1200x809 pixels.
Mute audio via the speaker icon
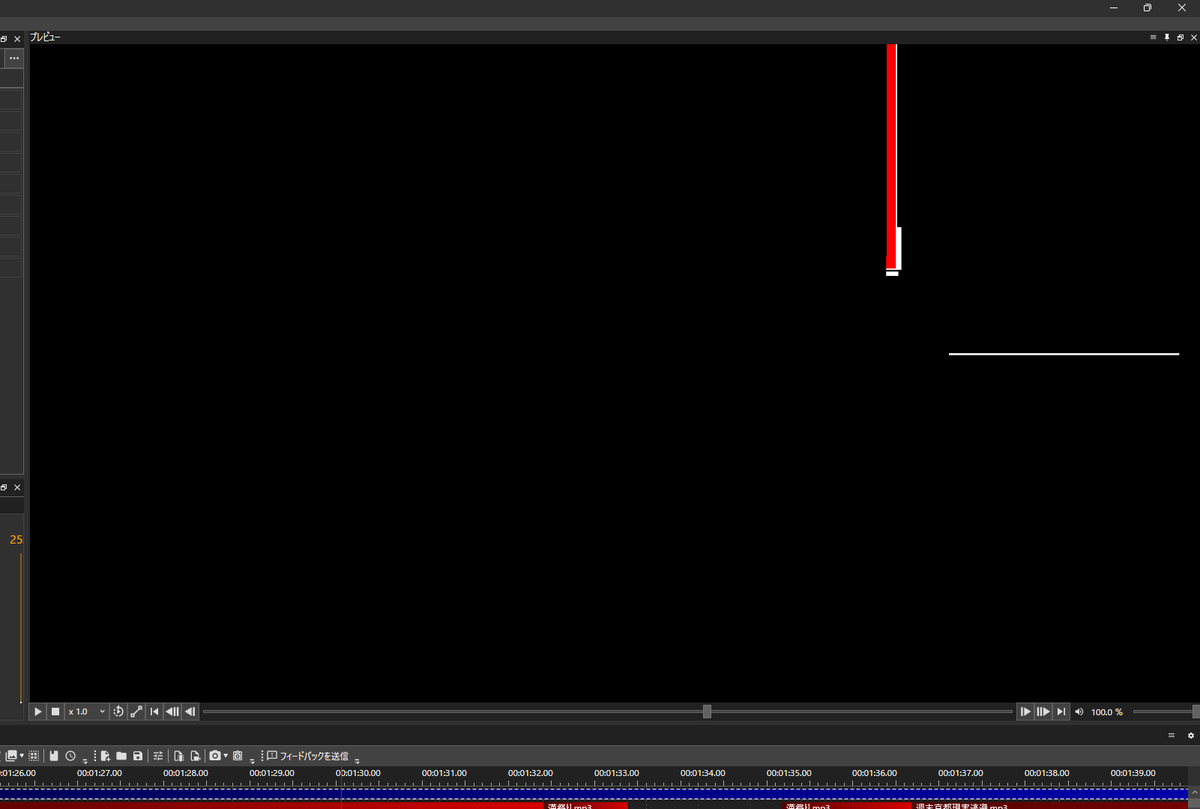[1079, 712]
